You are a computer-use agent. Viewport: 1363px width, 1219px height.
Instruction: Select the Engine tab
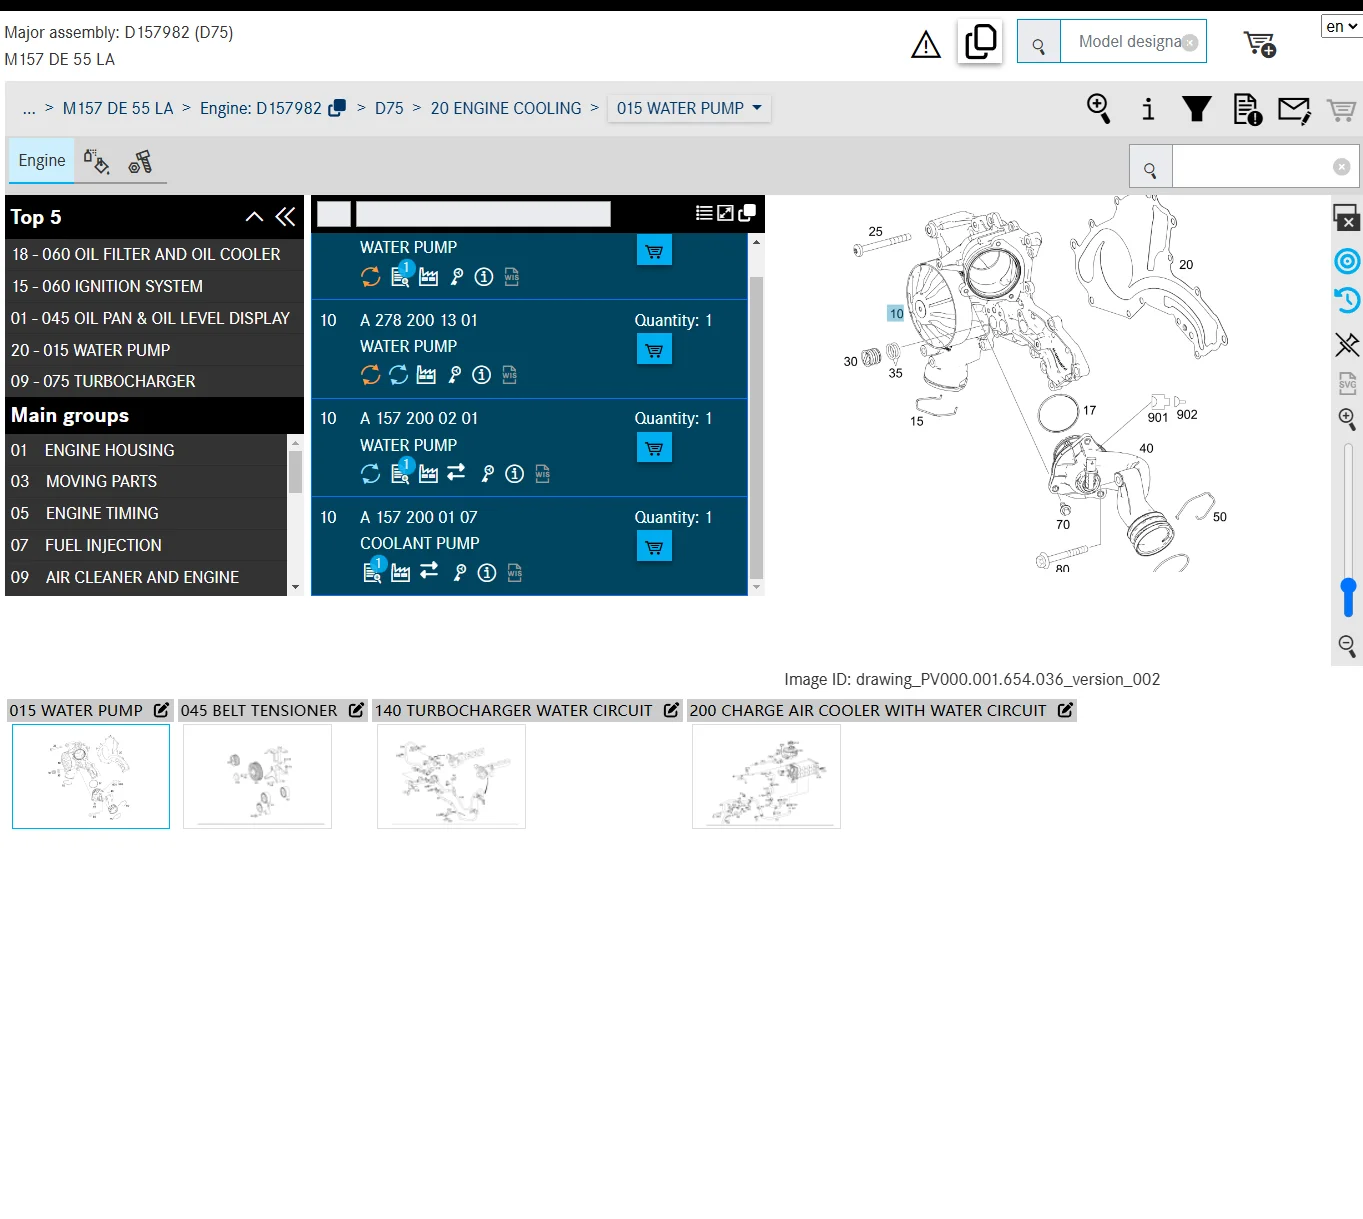point(42,160)
